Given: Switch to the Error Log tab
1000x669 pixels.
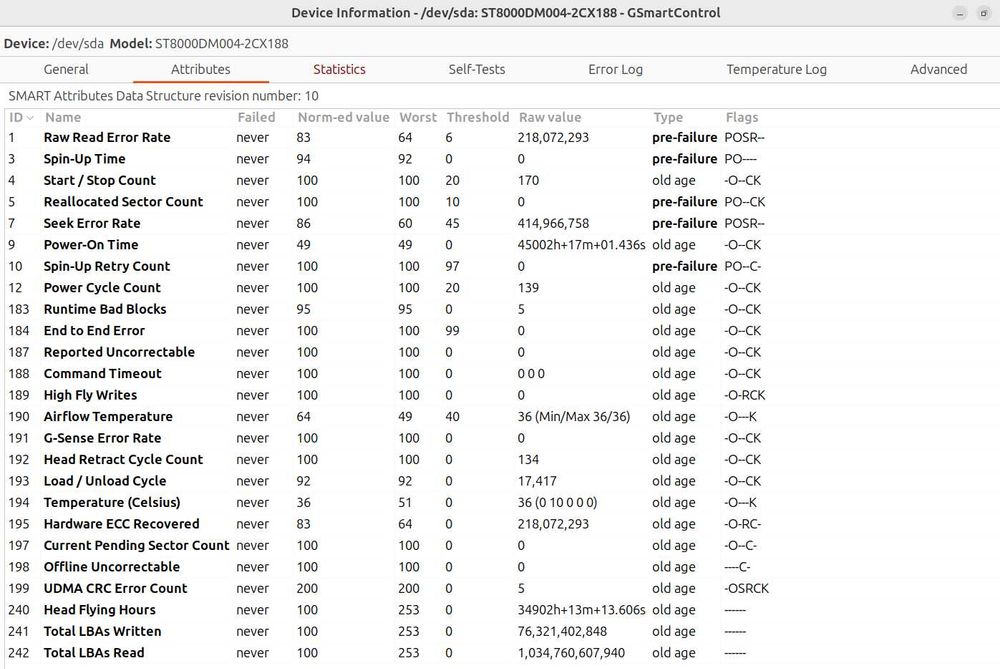Looking at the screenshot, I should point(615,70).
